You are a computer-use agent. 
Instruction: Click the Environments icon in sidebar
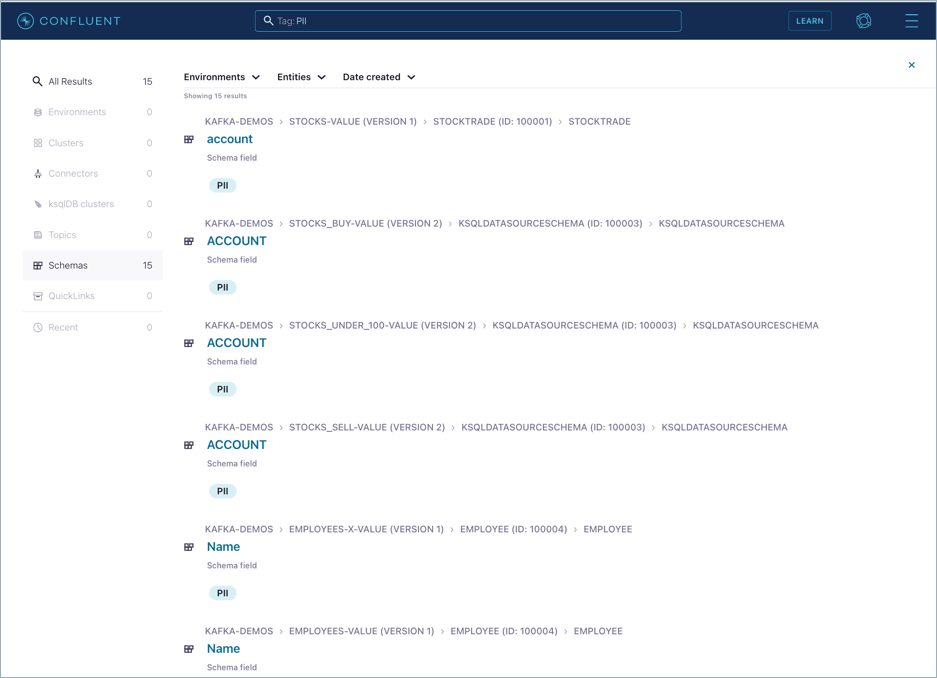point(38,112)
